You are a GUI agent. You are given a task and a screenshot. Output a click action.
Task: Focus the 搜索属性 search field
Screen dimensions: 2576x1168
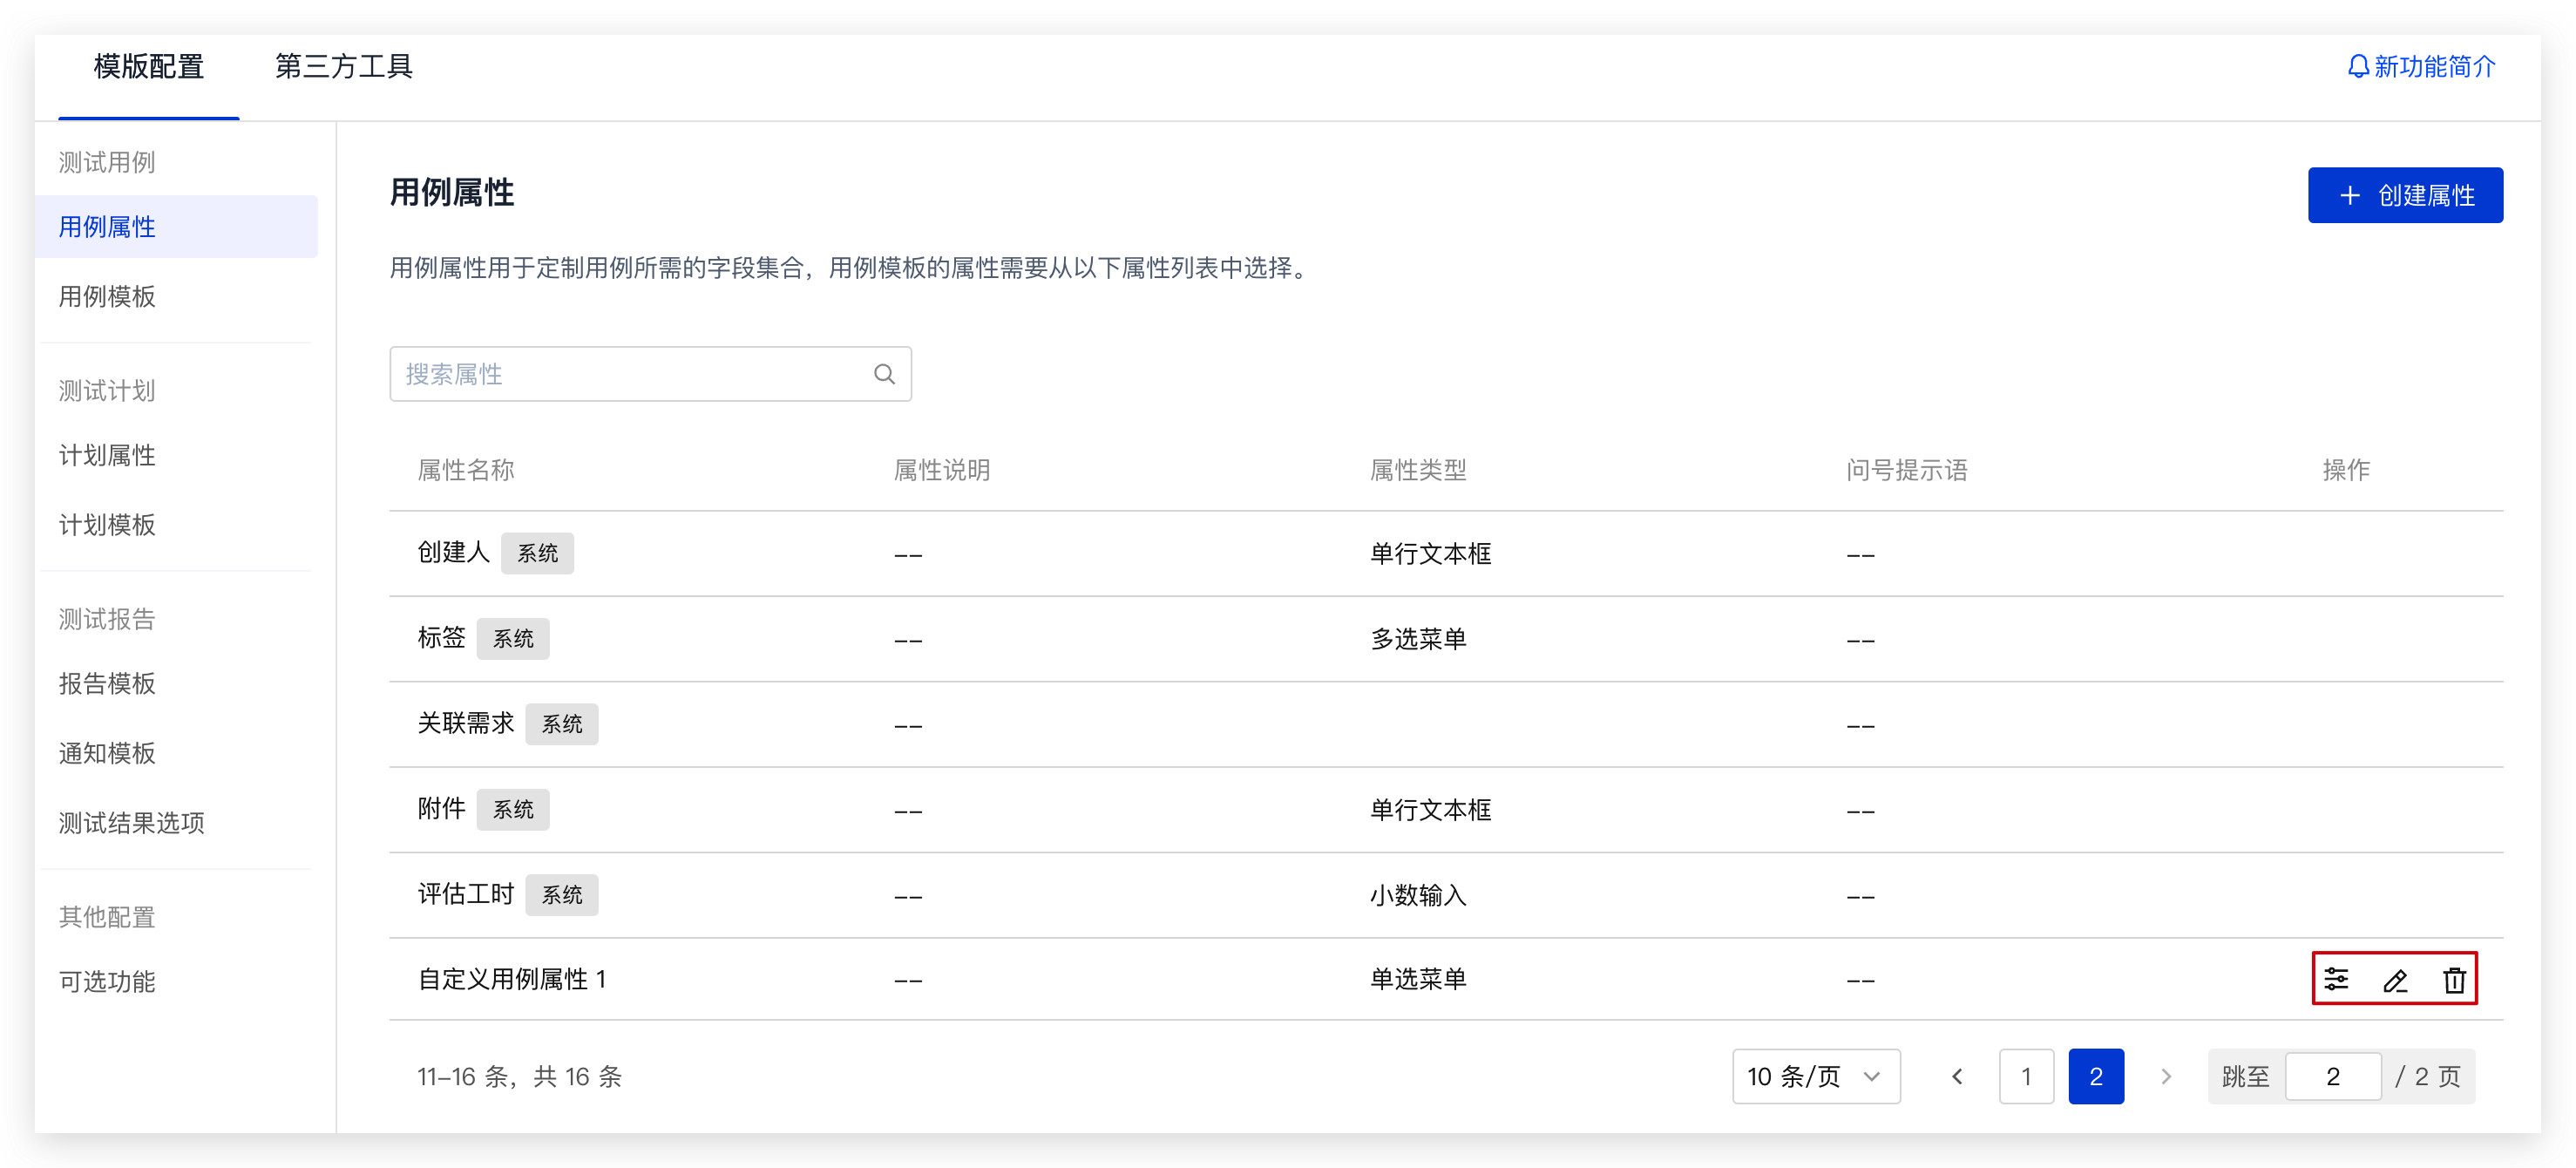[650, 374]
